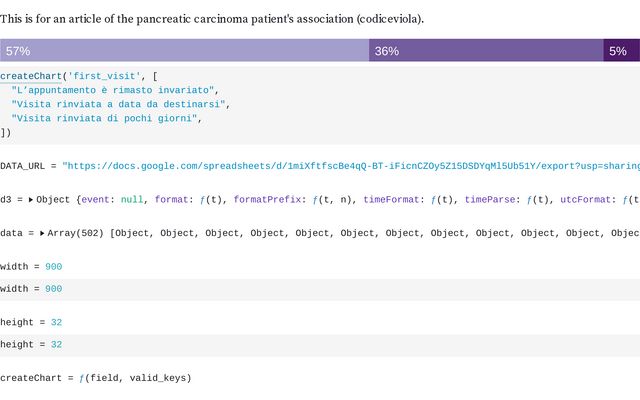
Task: Click the closing bracket of createChart cell
Action: pyautogui.click(x=5, y=132)
